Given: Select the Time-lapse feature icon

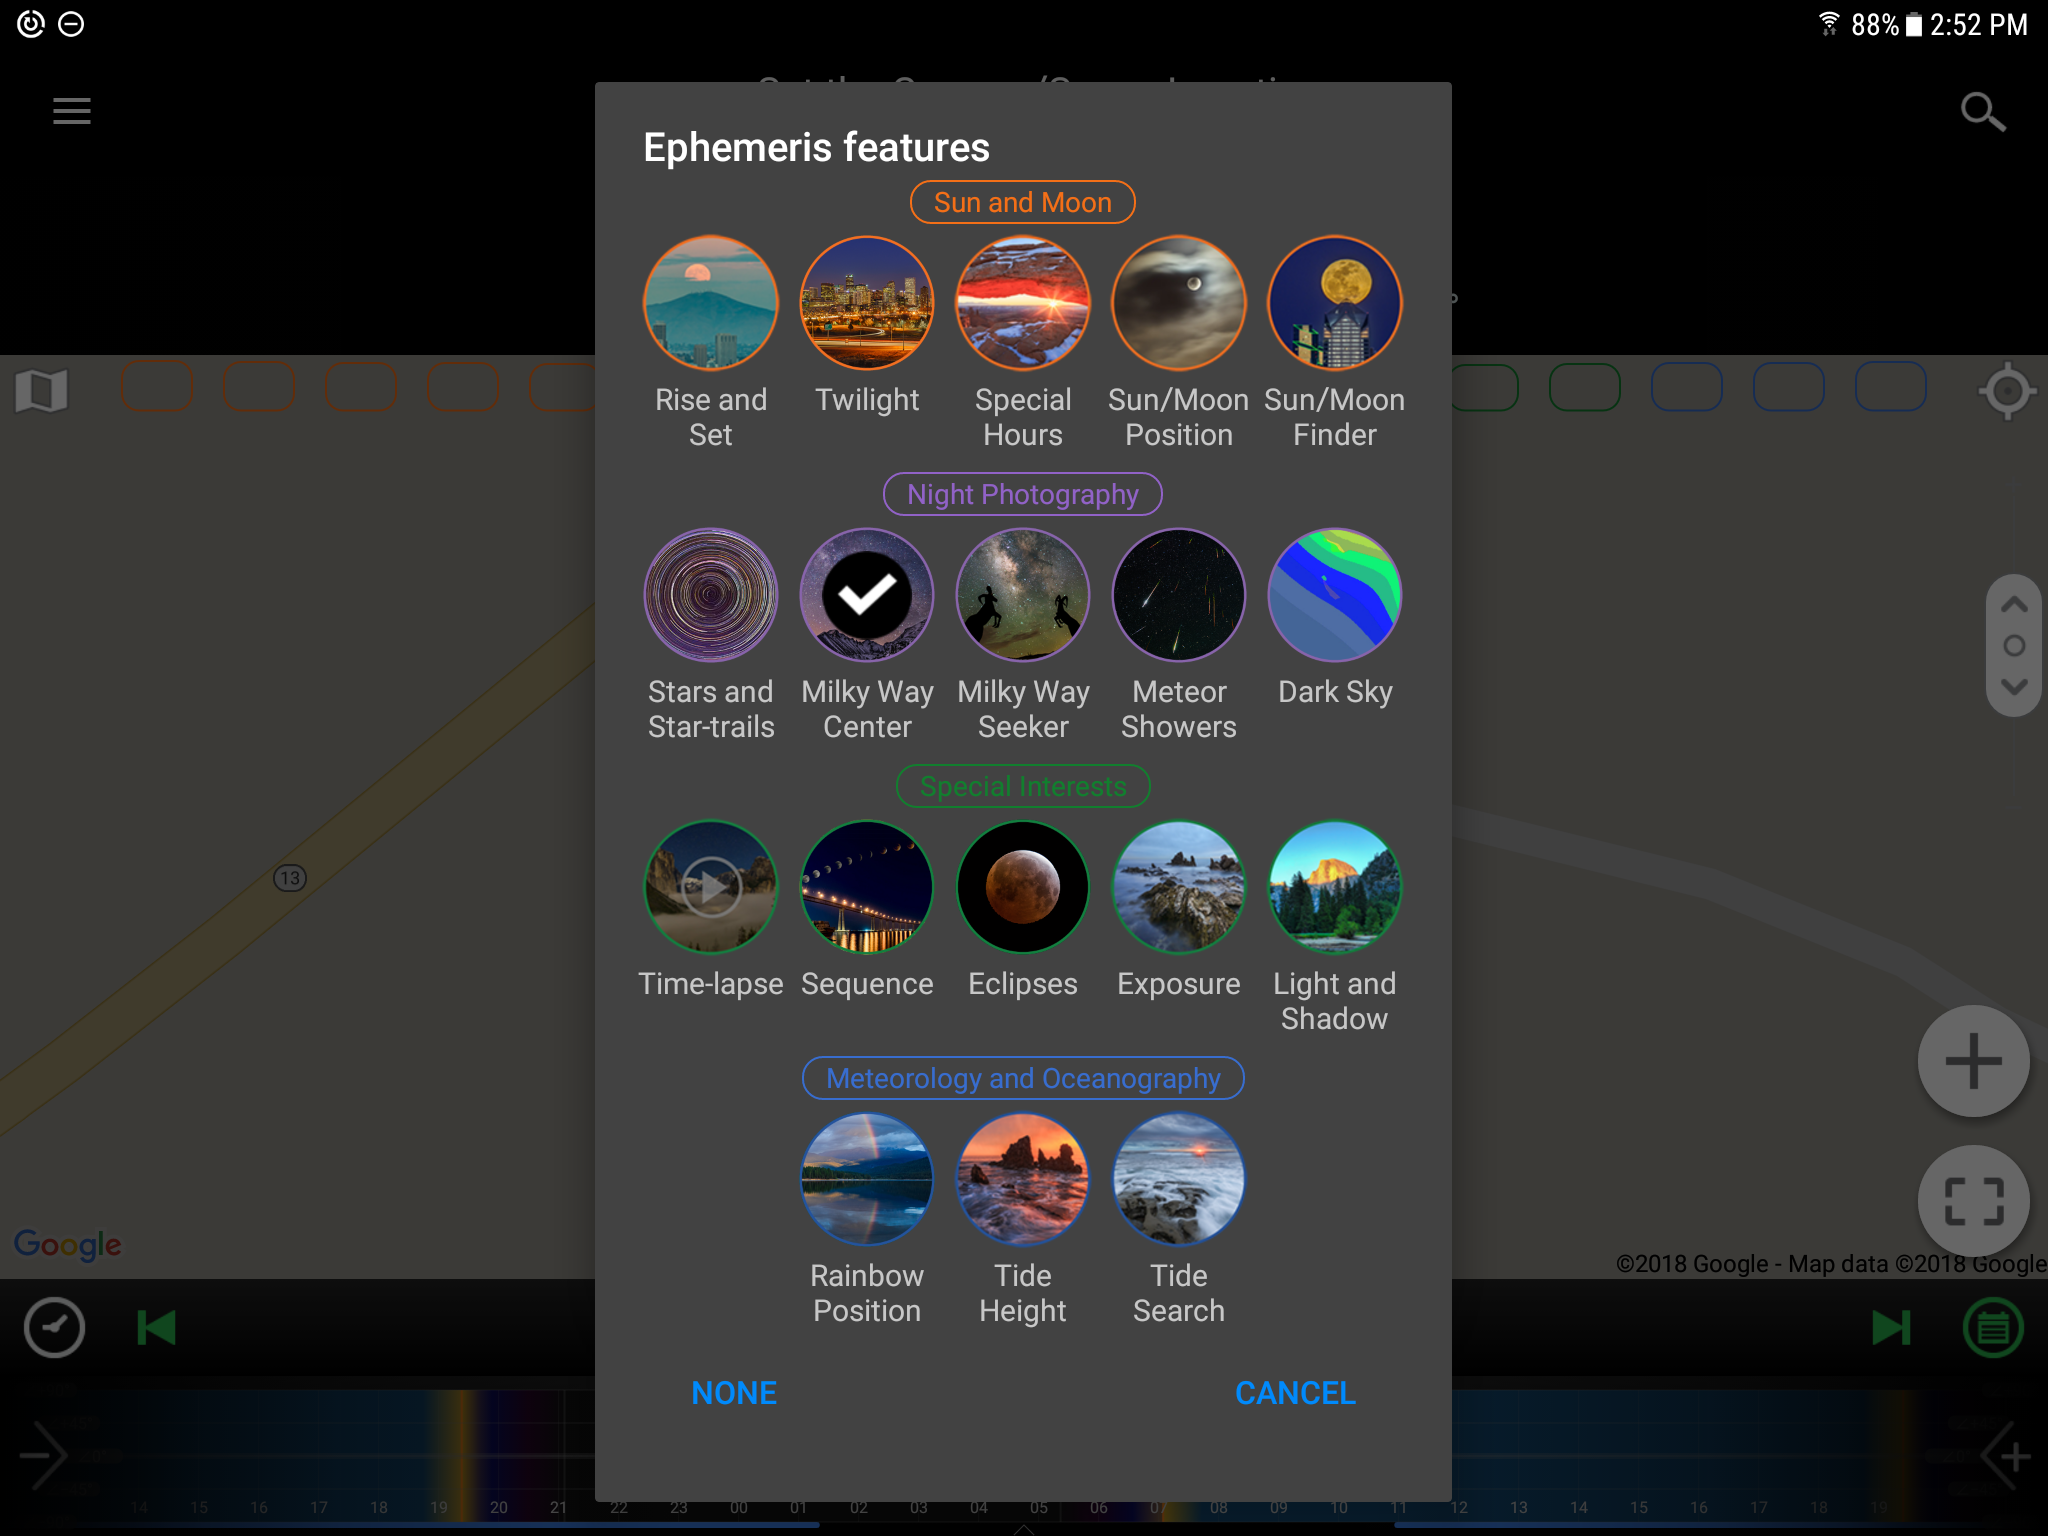Looking at the screenshot, I should (x=711, y=887).
